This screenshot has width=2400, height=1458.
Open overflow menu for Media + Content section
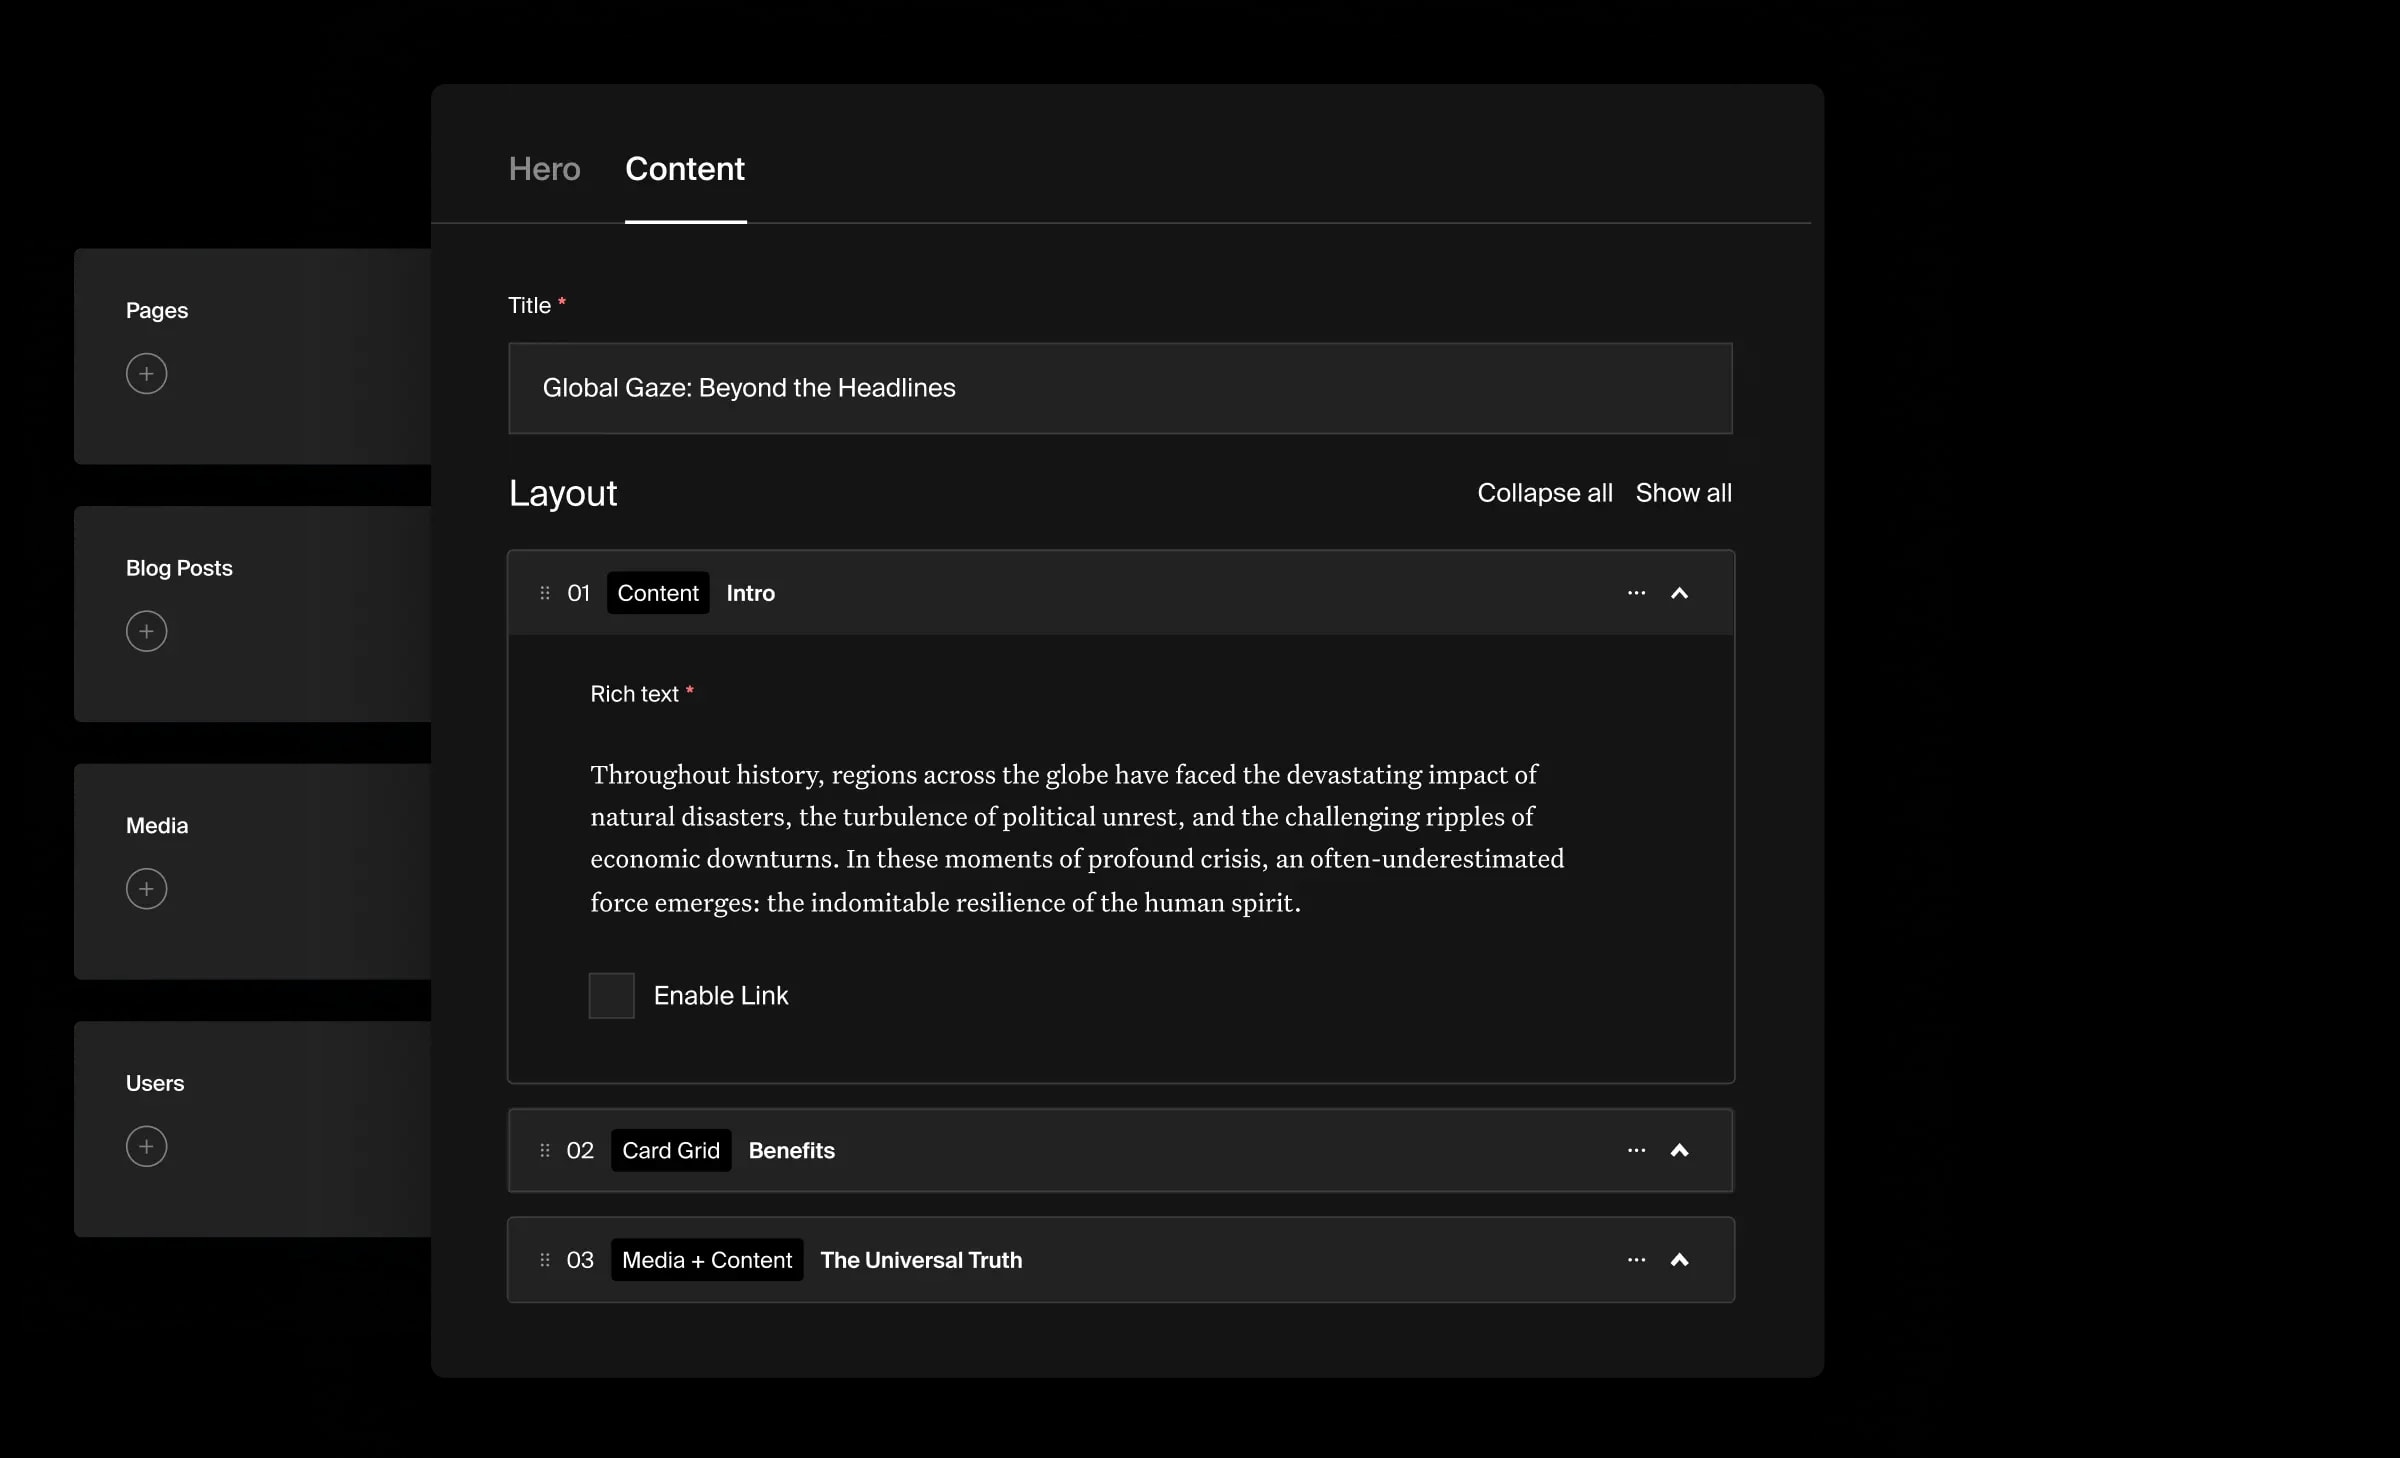tap(1635, 1257)
